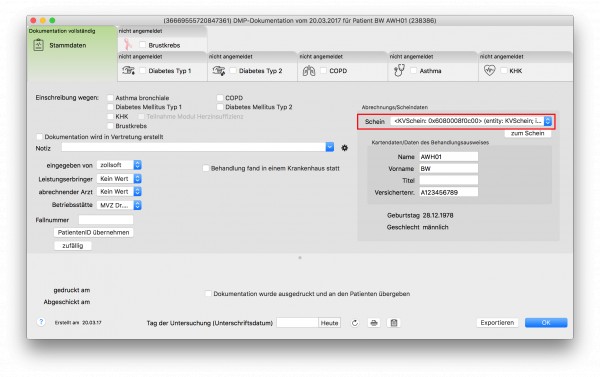
Task: Click zum Schein button
Action: (x=527, y=133)
